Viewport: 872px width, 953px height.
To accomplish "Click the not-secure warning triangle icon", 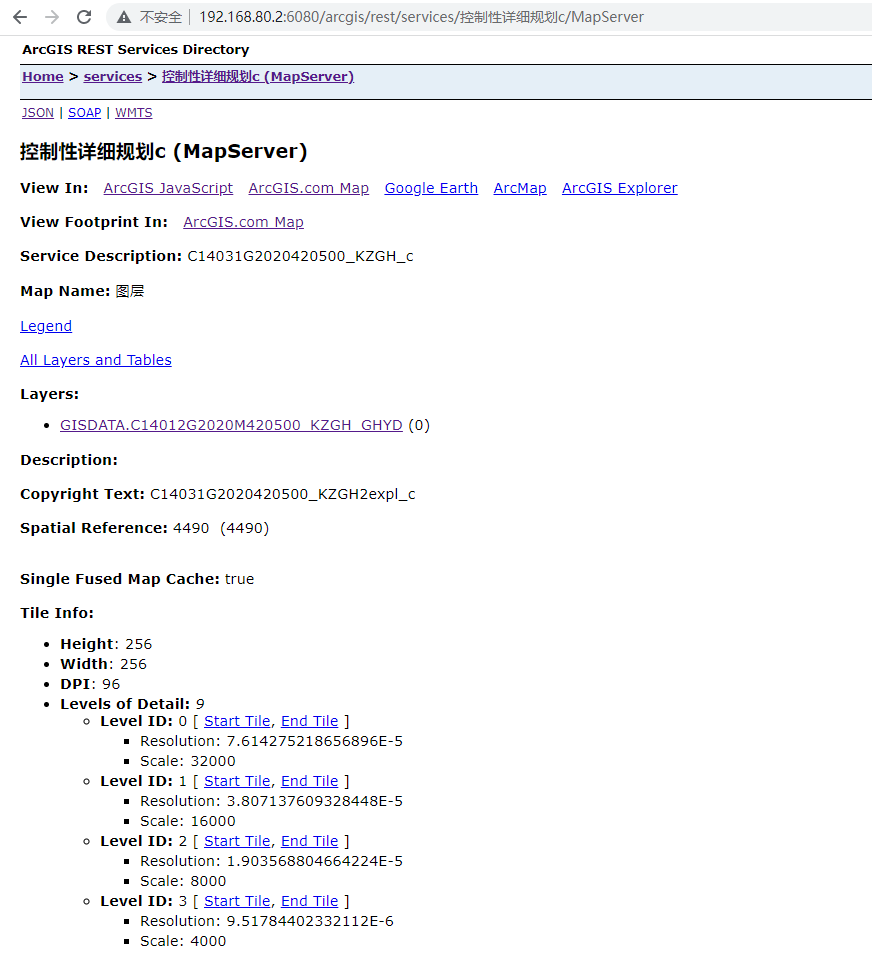I will (124, 17).
